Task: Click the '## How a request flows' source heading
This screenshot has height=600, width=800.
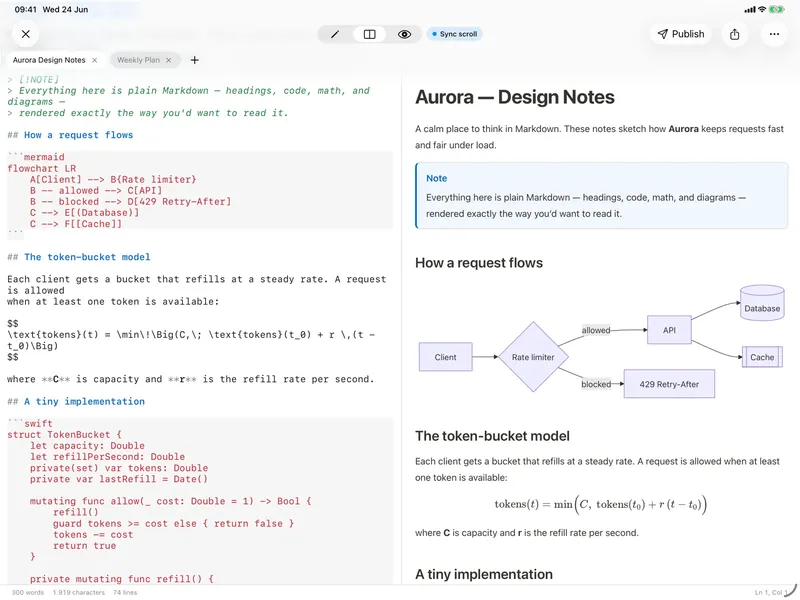Action: click(70, 135)
